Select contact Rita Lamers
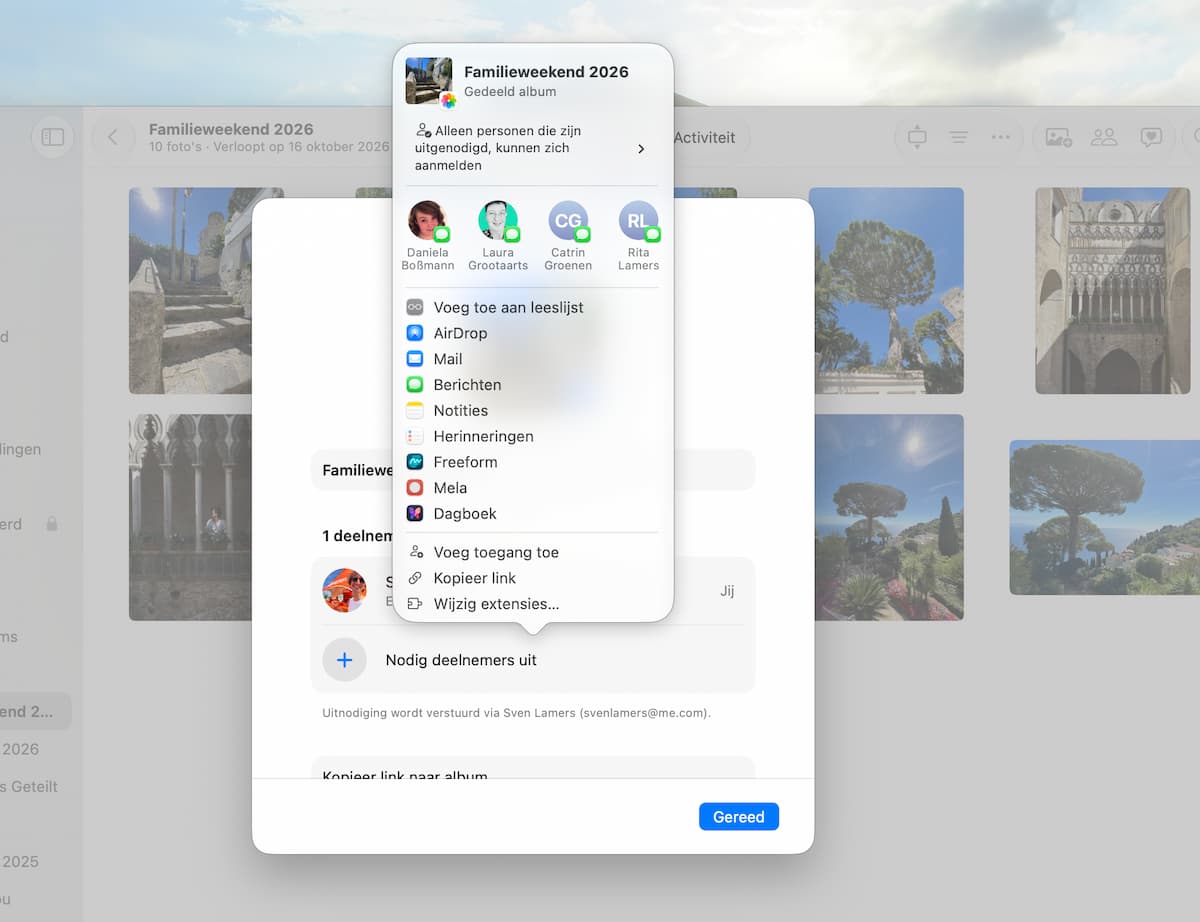Screen dimensions: 1200x922 [x=638, y=236]
